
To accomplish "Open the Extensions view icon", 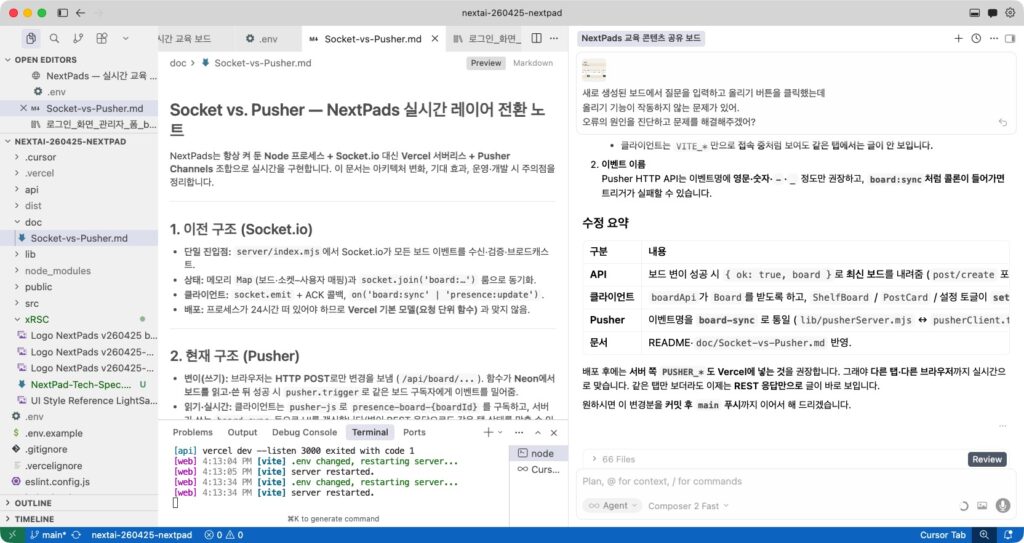I will coord(102,39).
